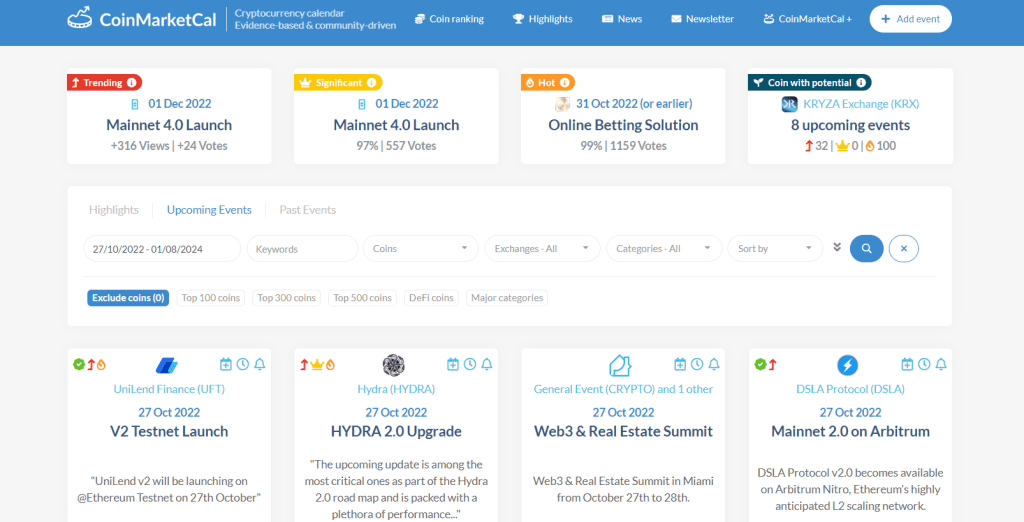Click the UniLend Finance coin logo

coord(167,365)
